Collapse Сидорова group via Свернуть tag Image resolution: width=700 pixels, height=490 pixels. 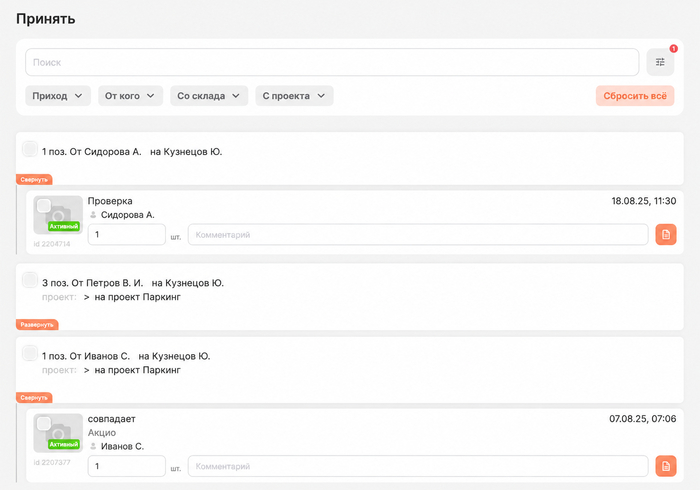(34, 179)
